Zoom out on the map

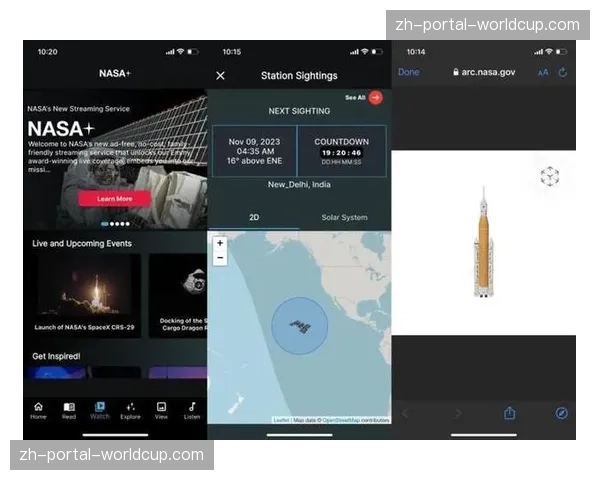220,257
